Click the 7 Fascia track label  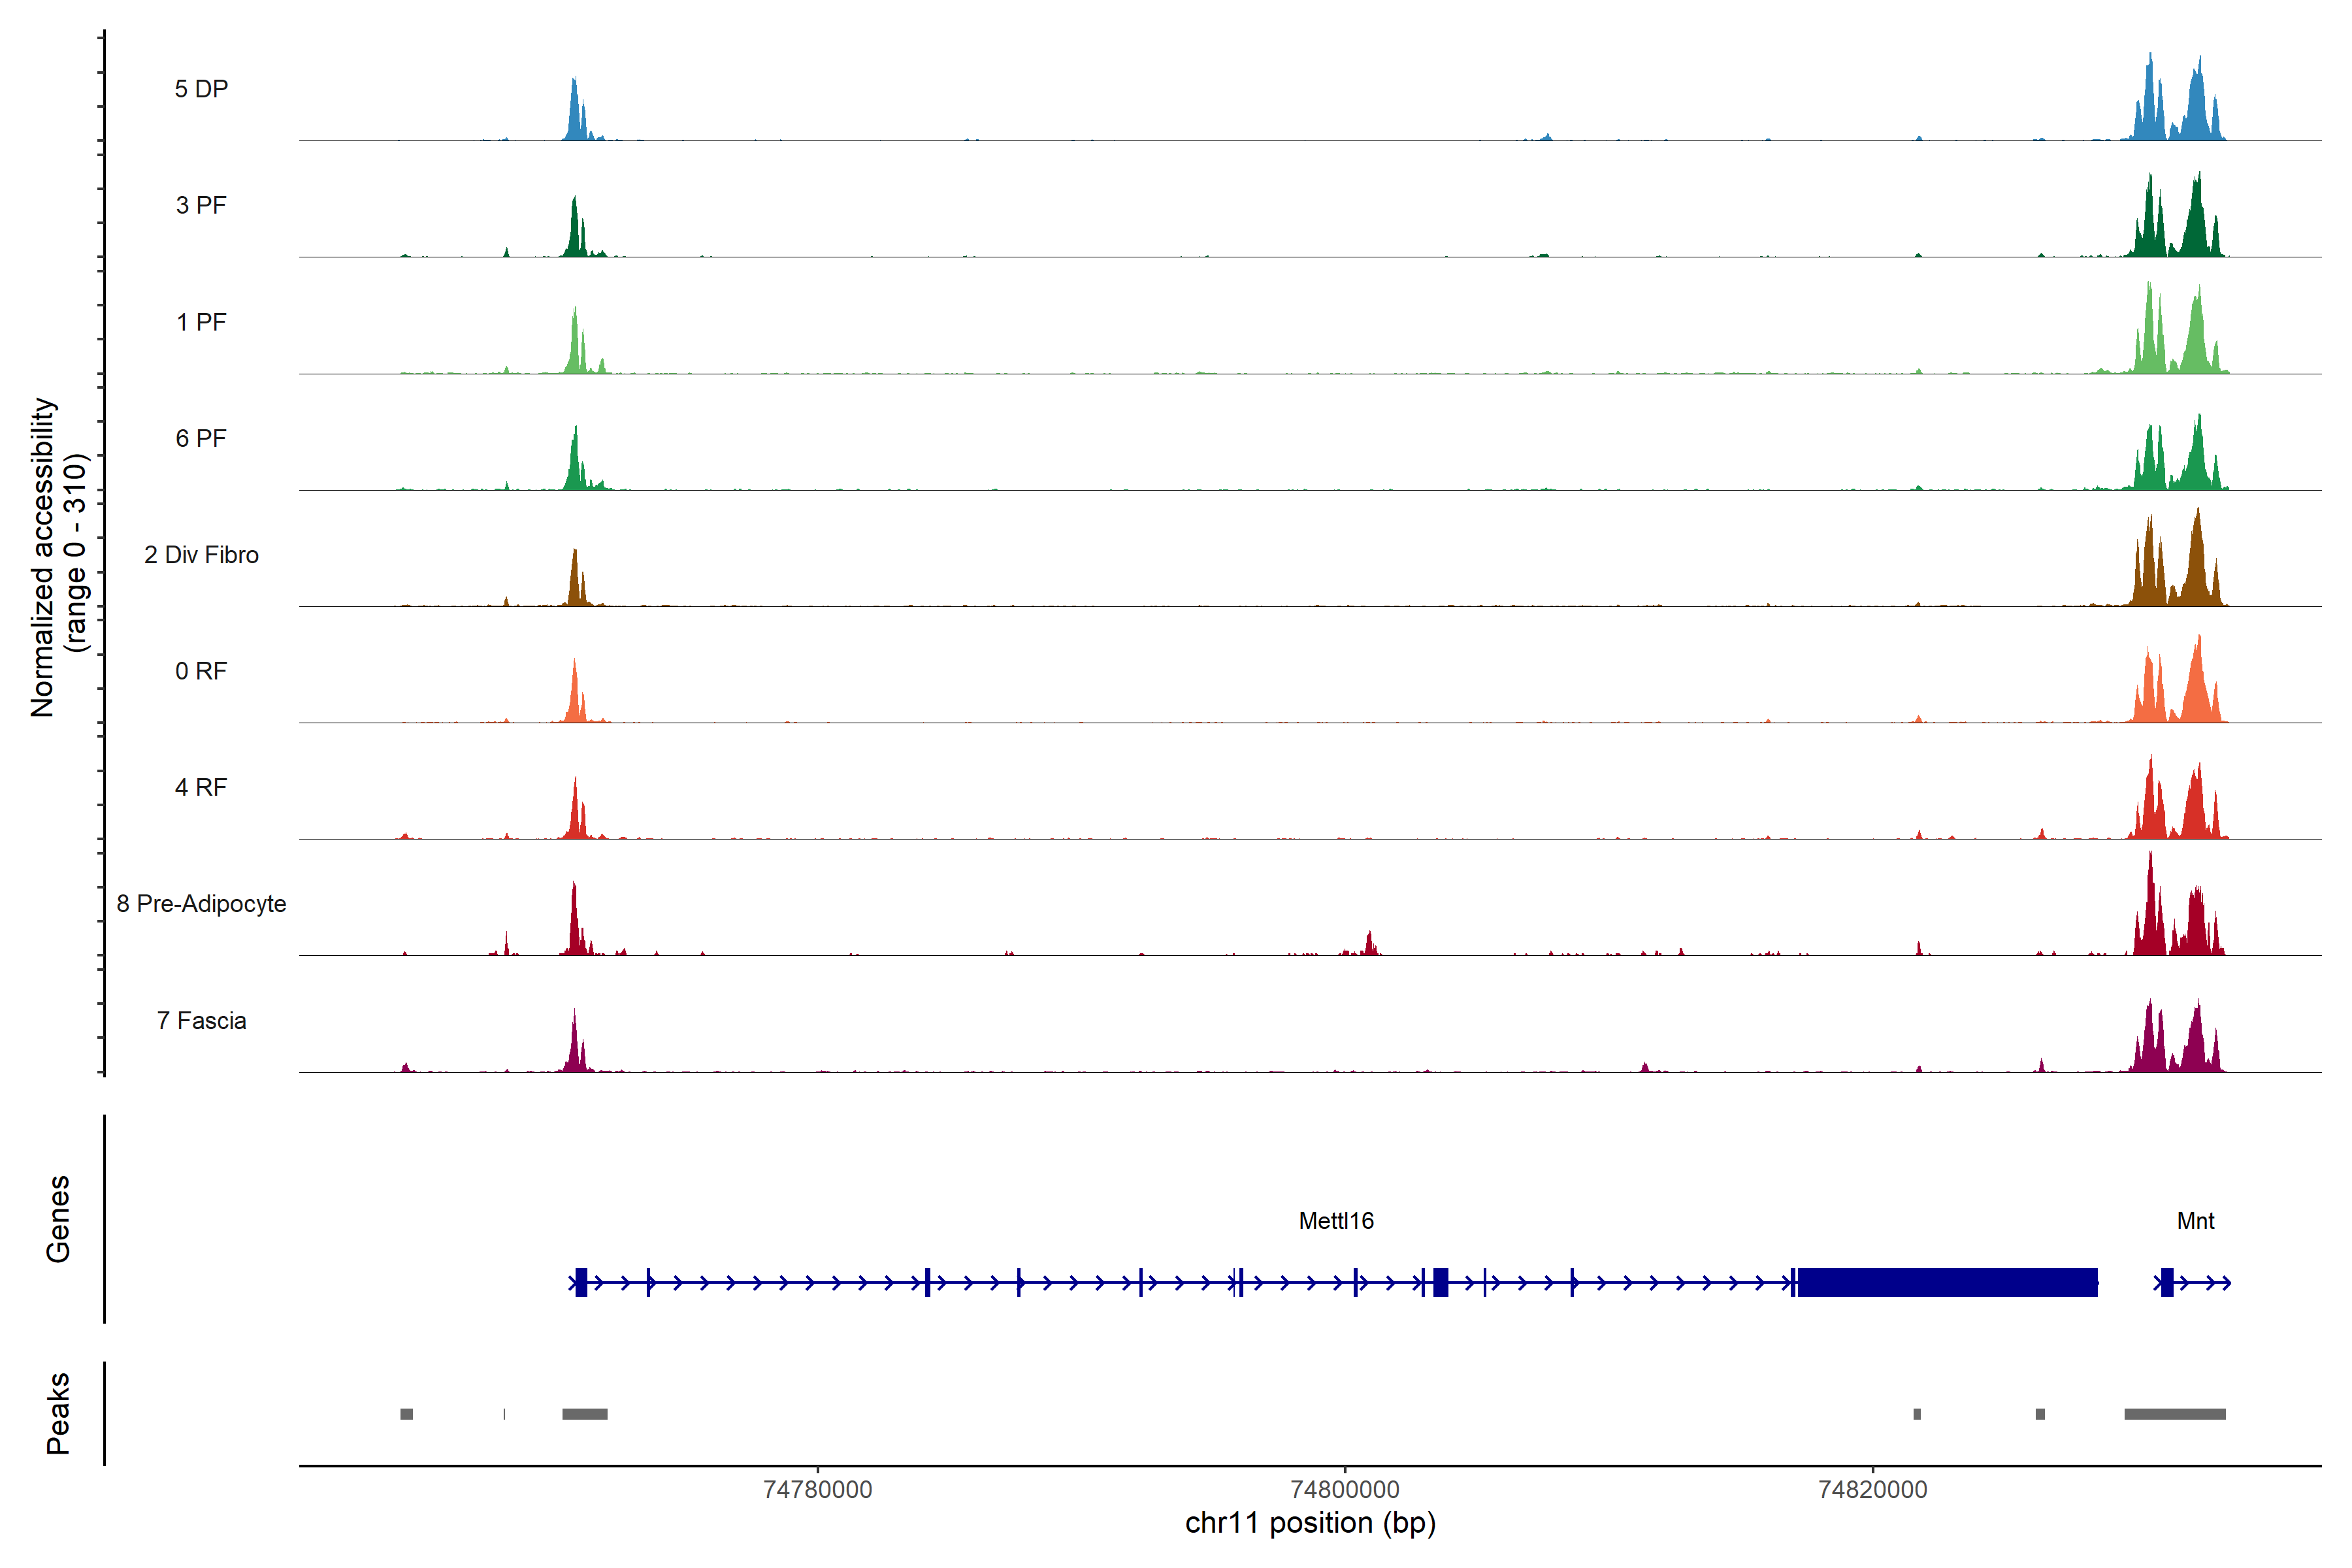click(x=201, y=1021)
